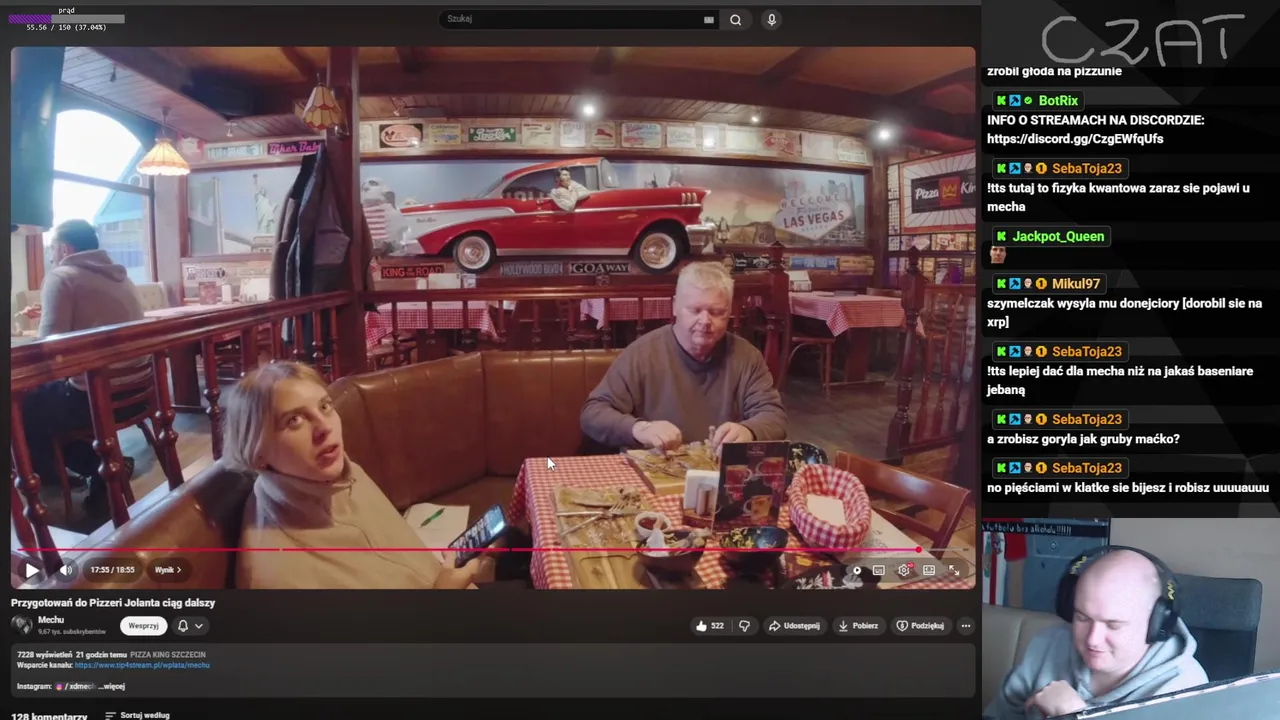Expand description with ...więcej
This screenshot has height=720, width=1280.
tap(112, 686)
